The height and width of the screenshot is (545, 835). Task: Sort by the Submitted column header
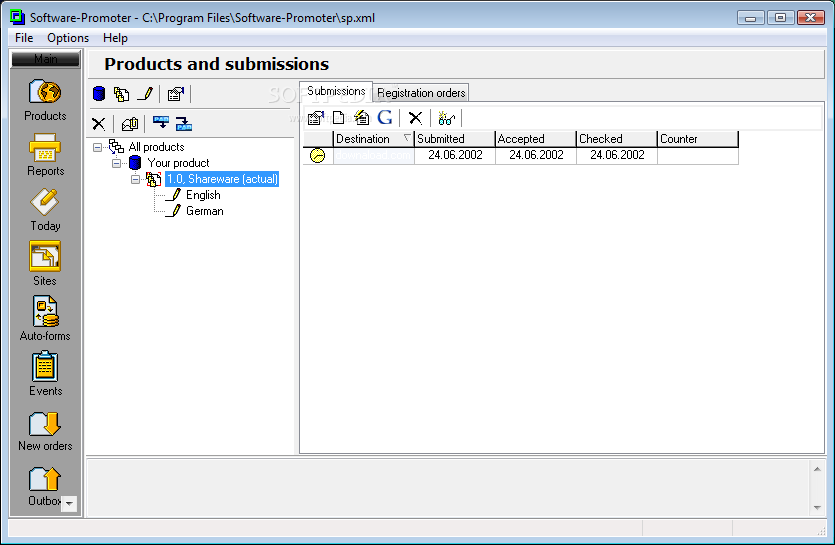[x=455, y=139]
